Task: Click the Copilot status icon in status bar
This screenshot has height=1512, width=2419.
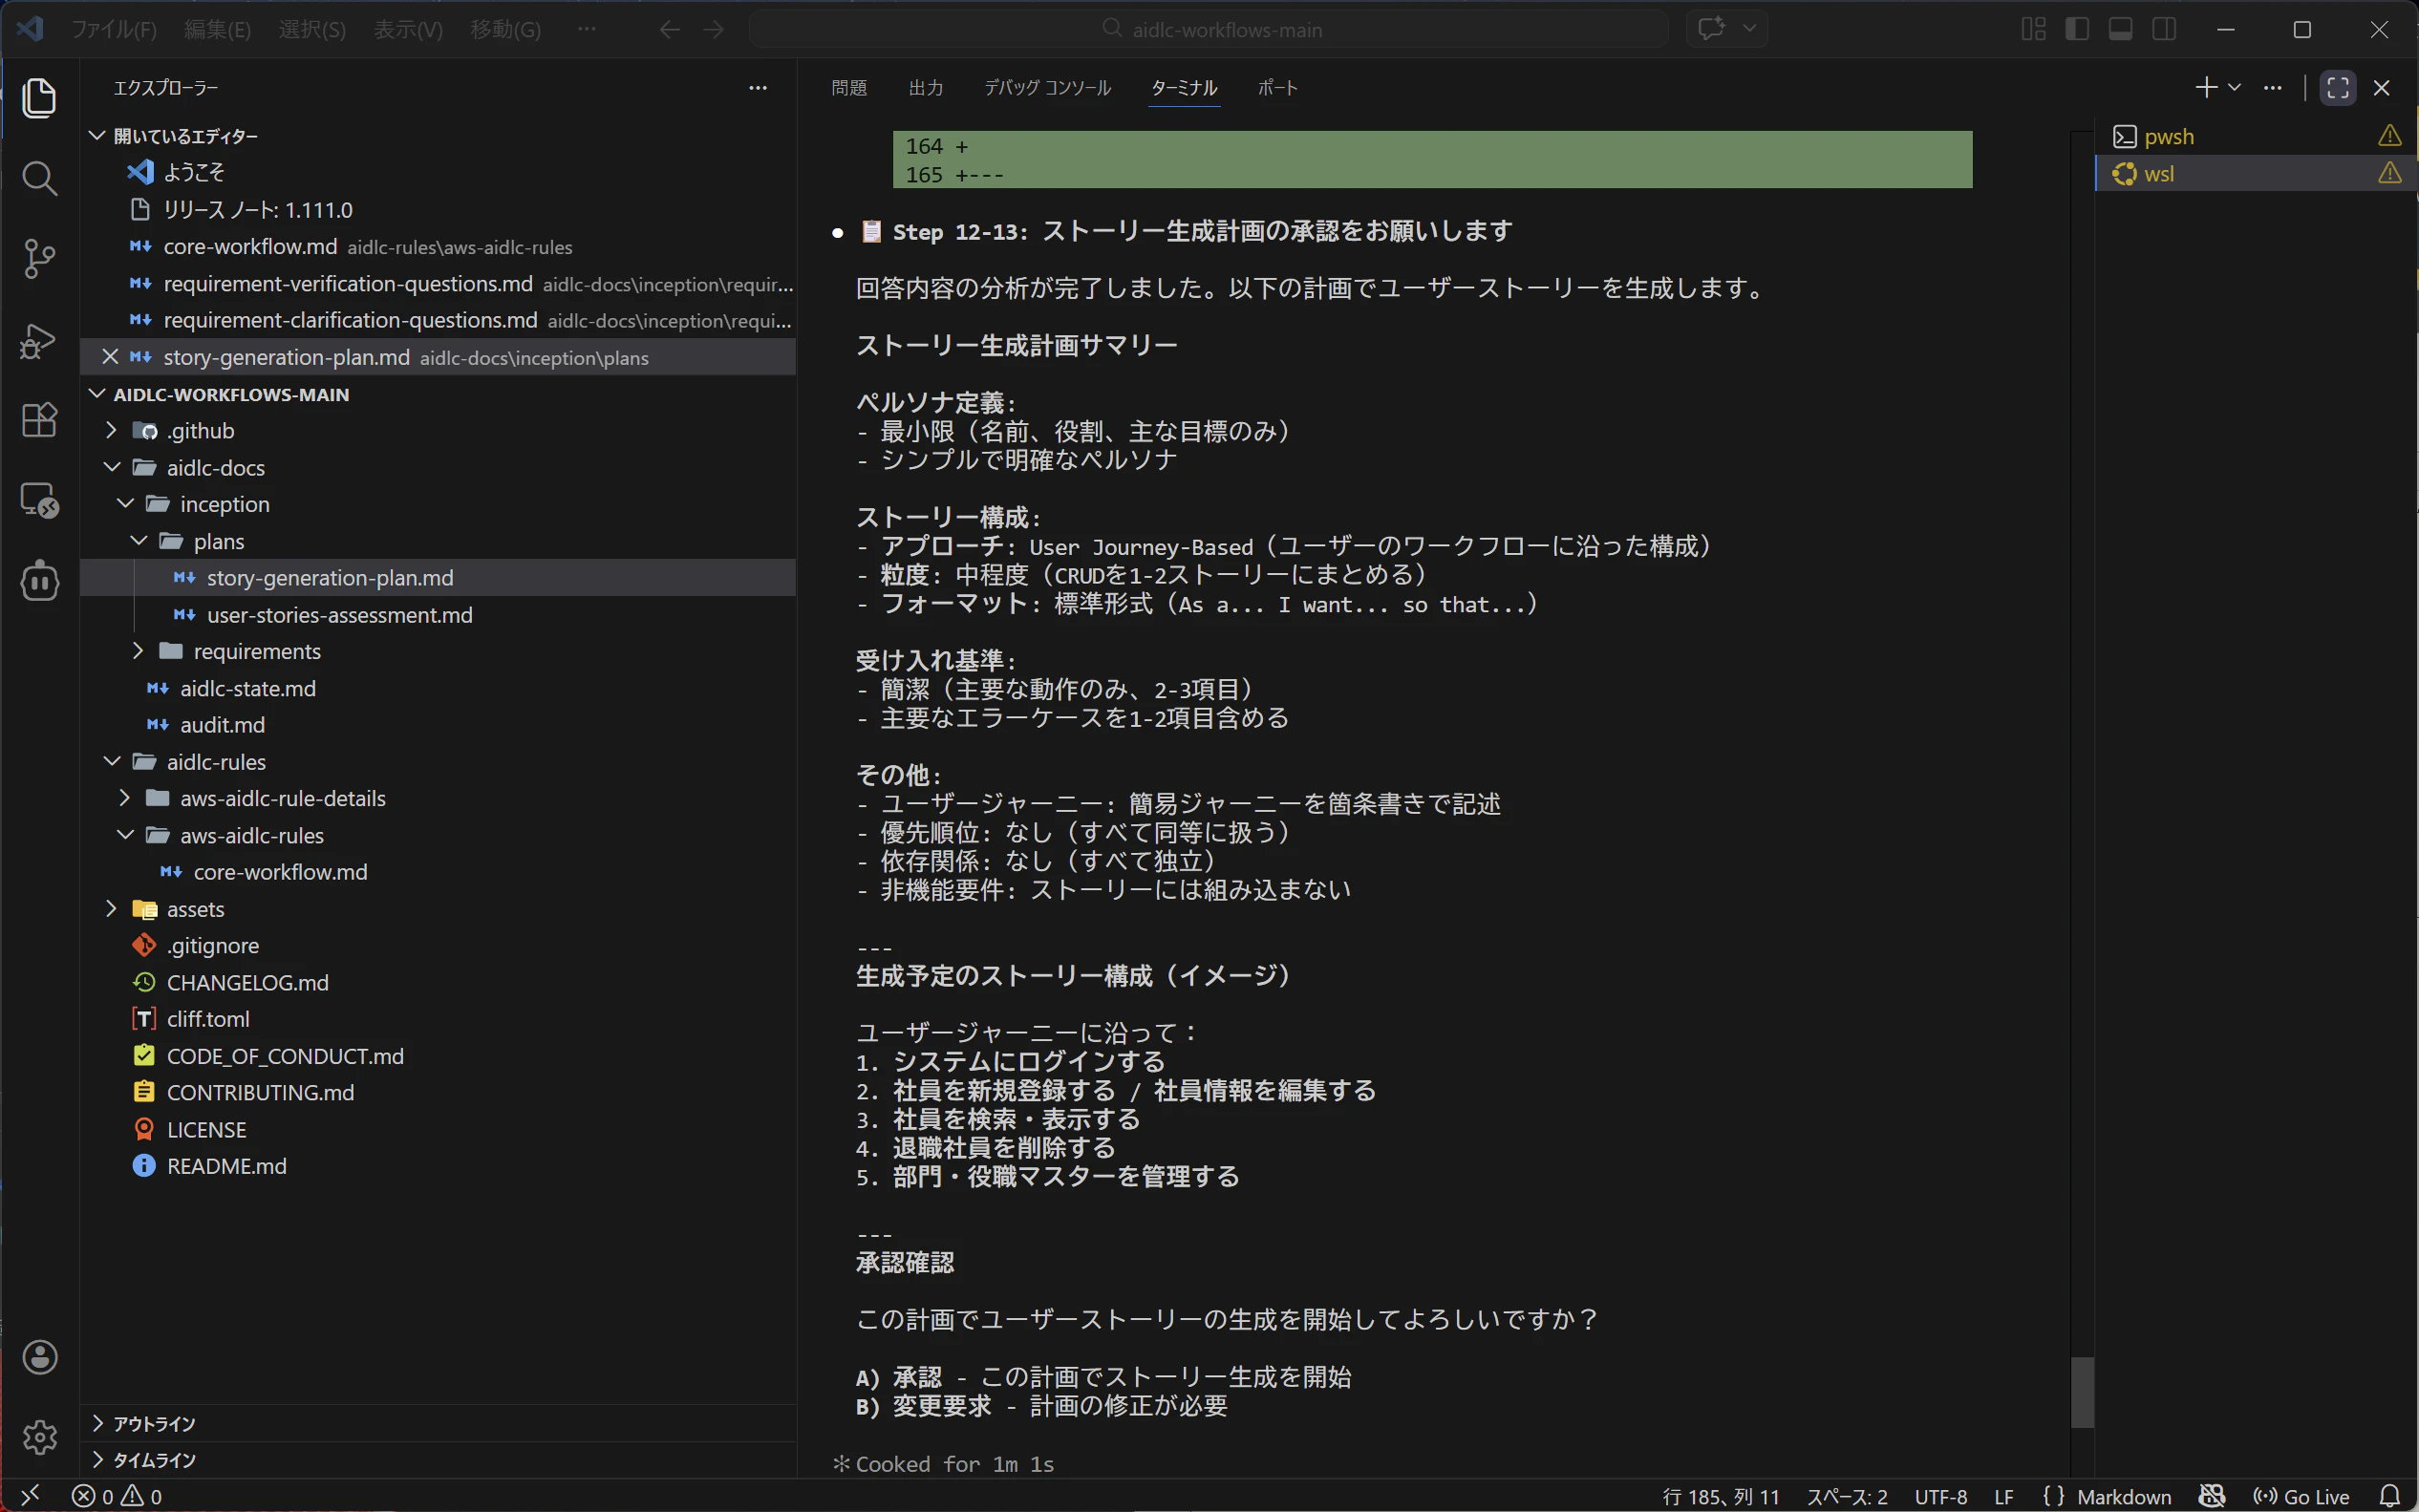Action: [x=2212, y=1496]
